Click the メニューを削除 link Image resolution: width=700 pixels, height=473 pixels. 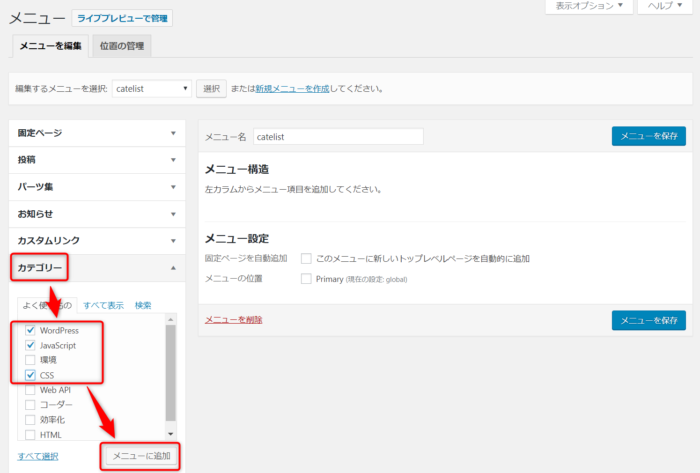point(234,319)
